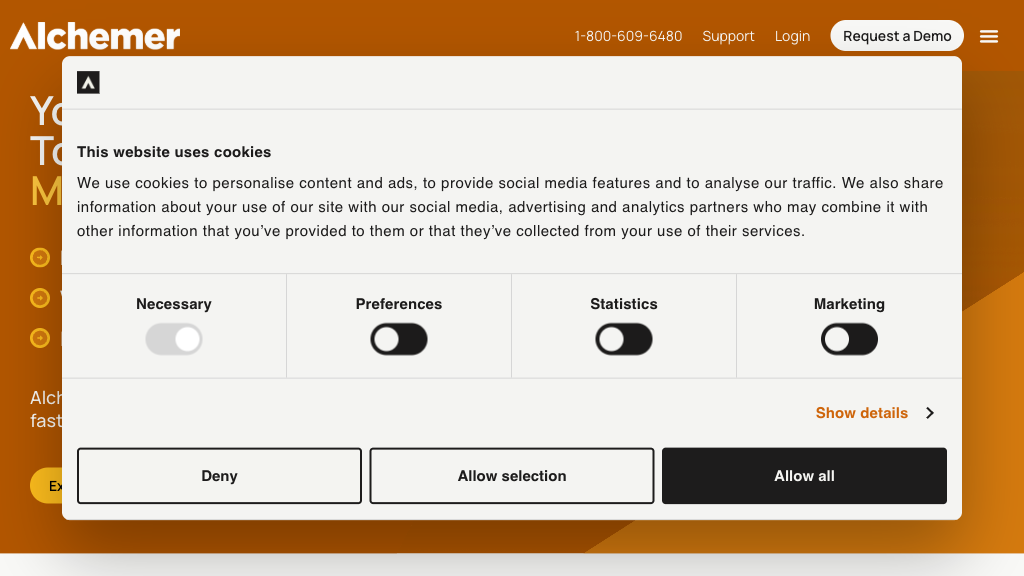Screen dimensions: 1024x576
Task: Click the greyed-out Necessary cookies toggle
Action: pyautogui.click(x=174, y=340)
